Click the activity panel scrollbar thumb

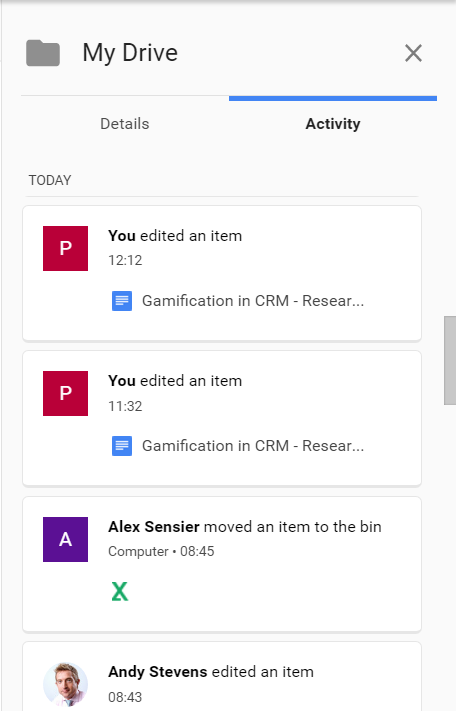pos(451,361)
